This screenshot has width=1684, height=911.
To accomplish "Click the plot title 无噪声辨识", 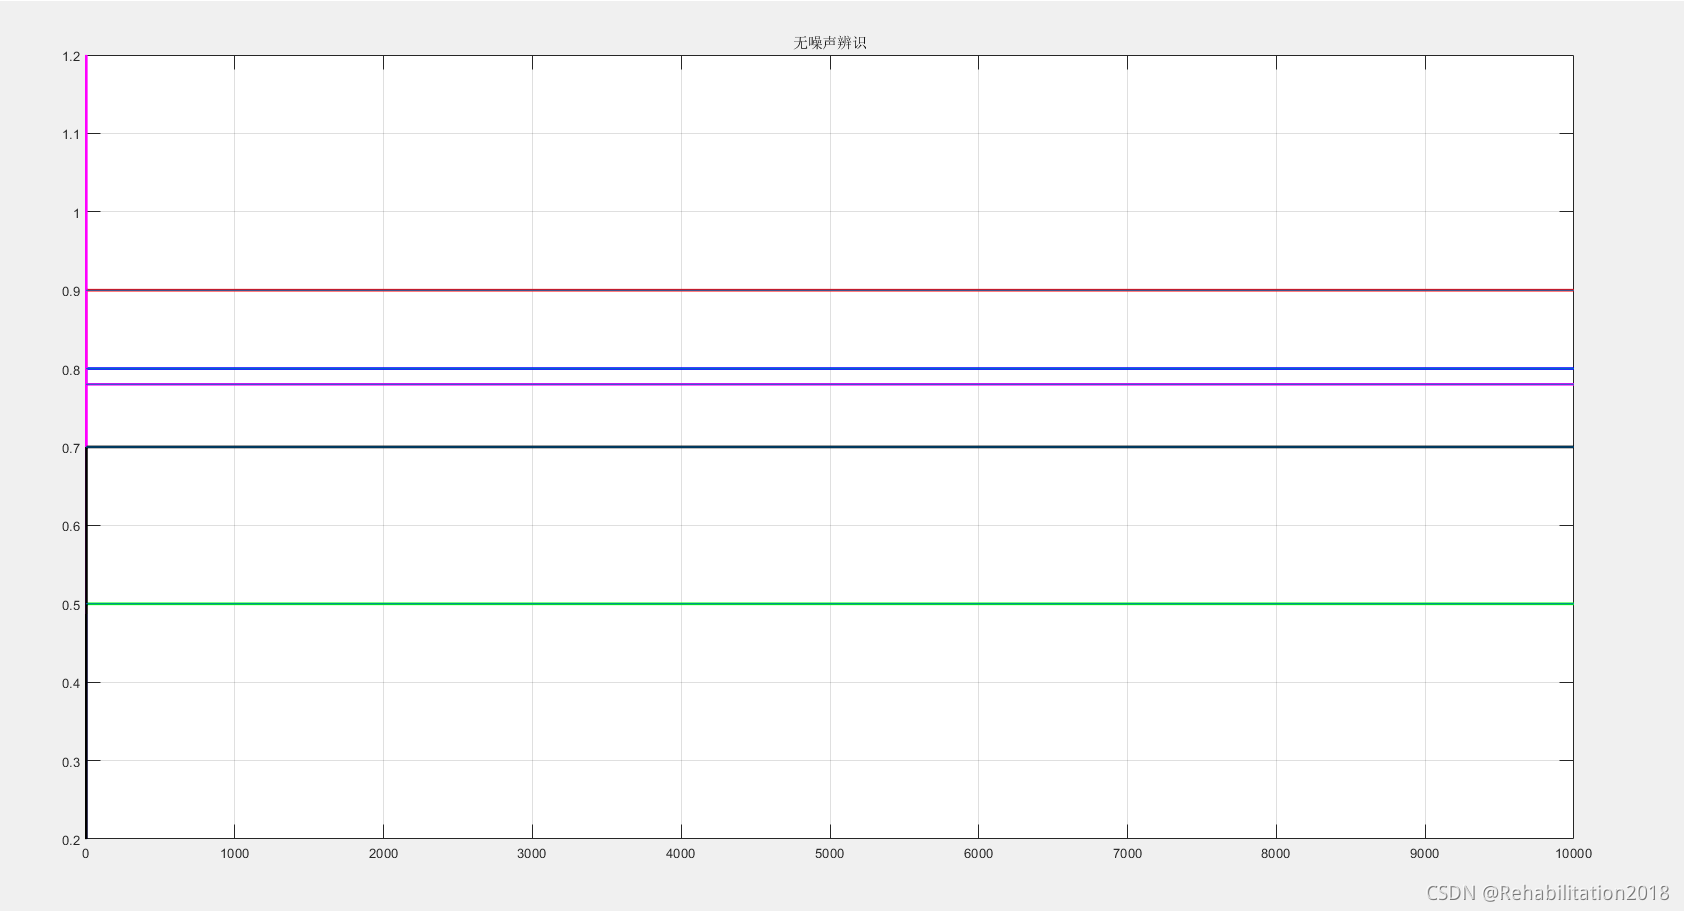I will point(830,43).
